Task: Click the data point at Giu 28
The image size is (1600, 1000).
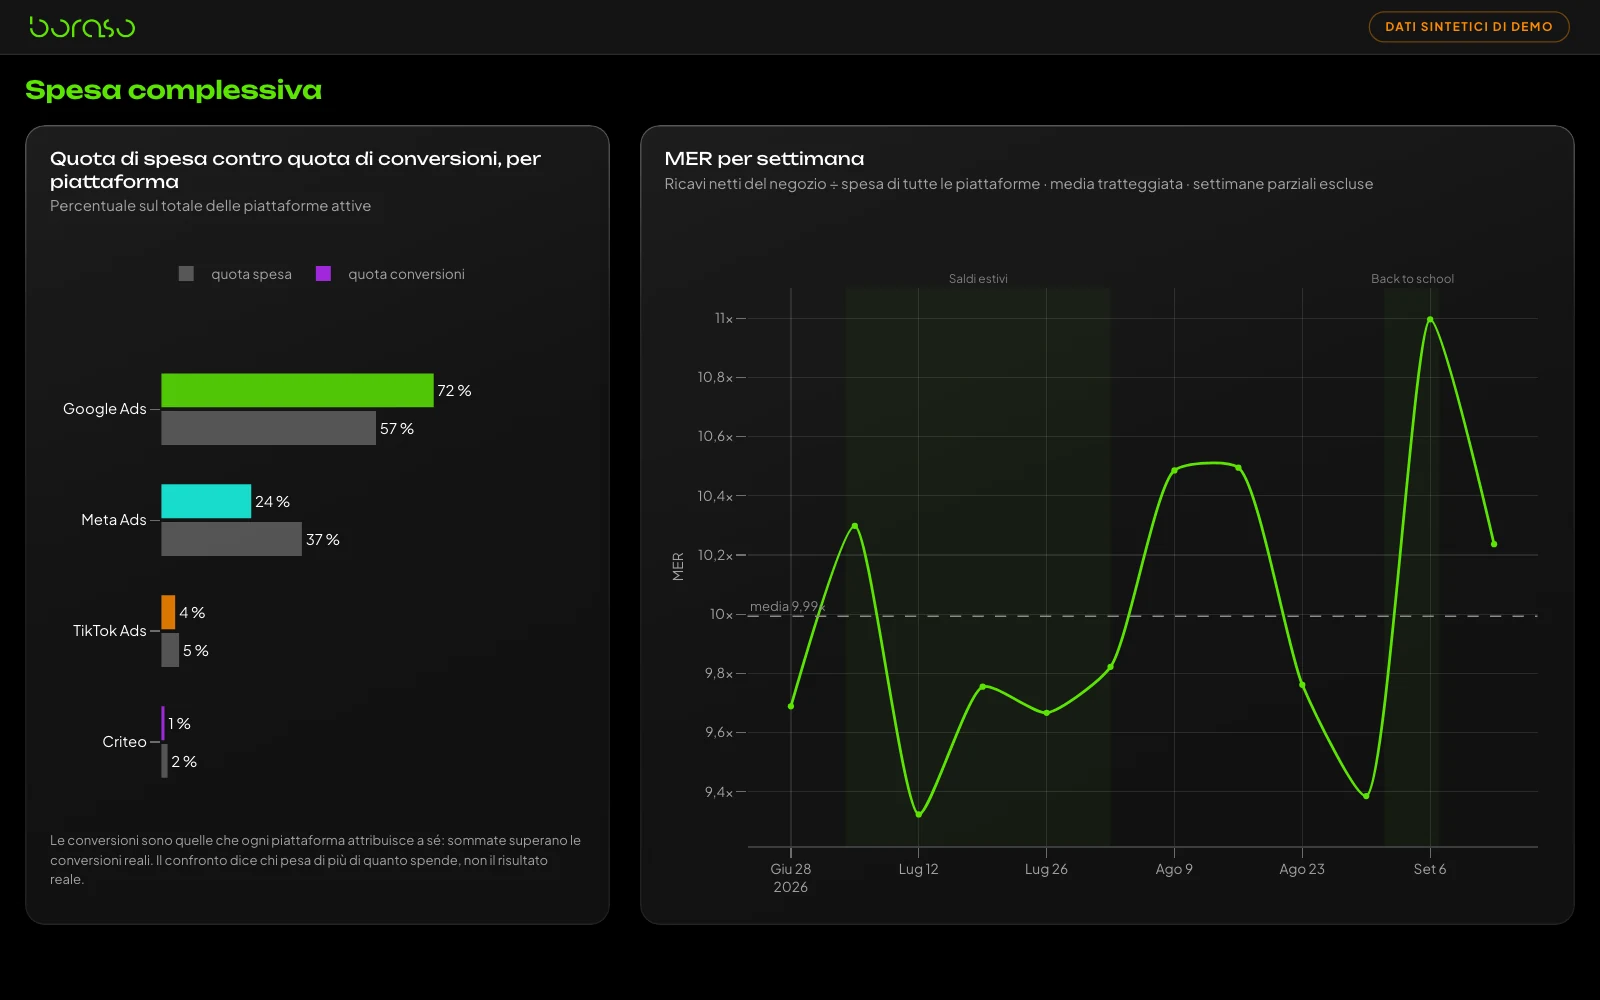Action: coord(791,706)
